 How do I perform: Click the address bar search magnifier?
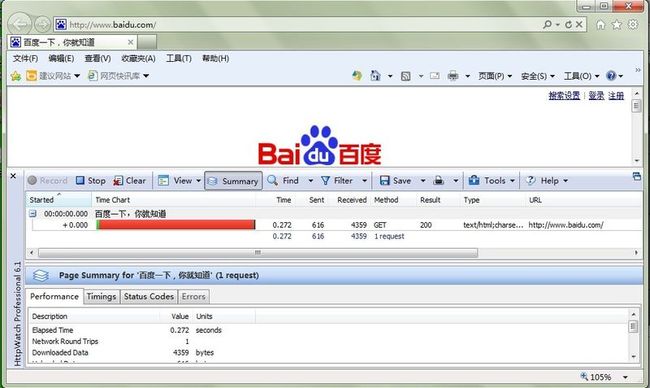tap(548, 24)
